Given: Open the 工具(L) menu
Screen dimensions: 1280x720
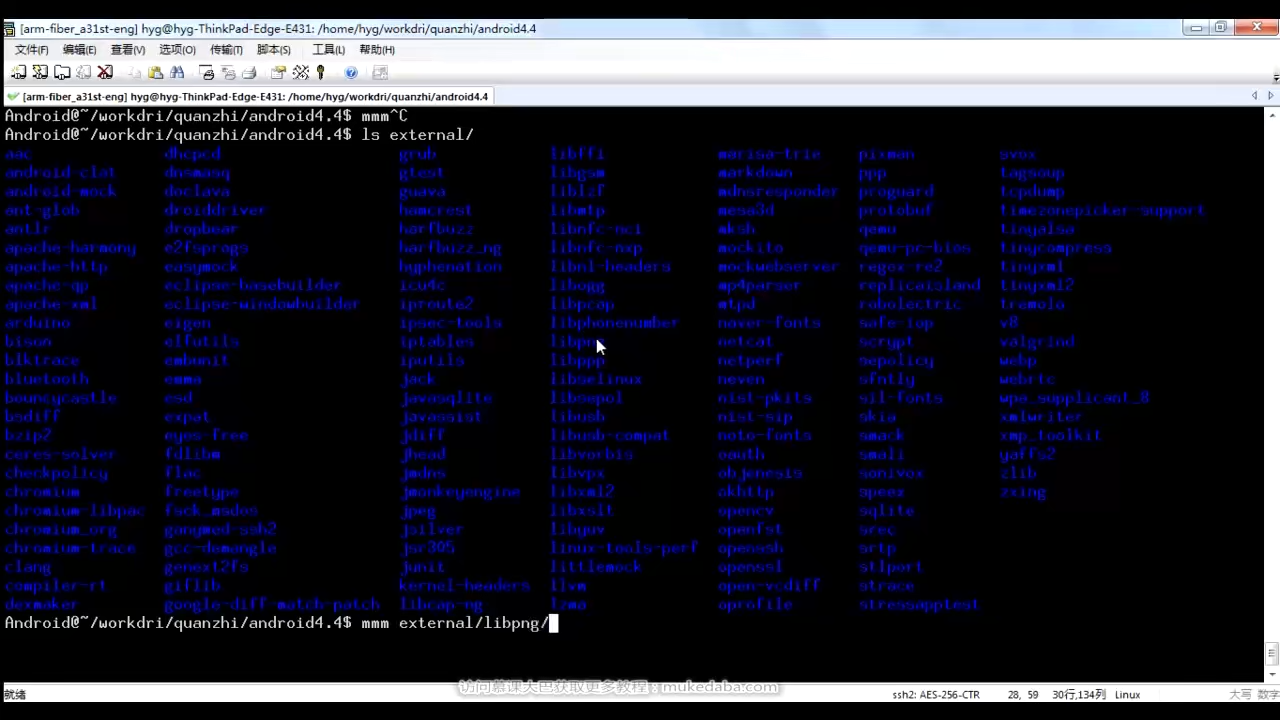Looking at the screenshot, I should point(329,50).
